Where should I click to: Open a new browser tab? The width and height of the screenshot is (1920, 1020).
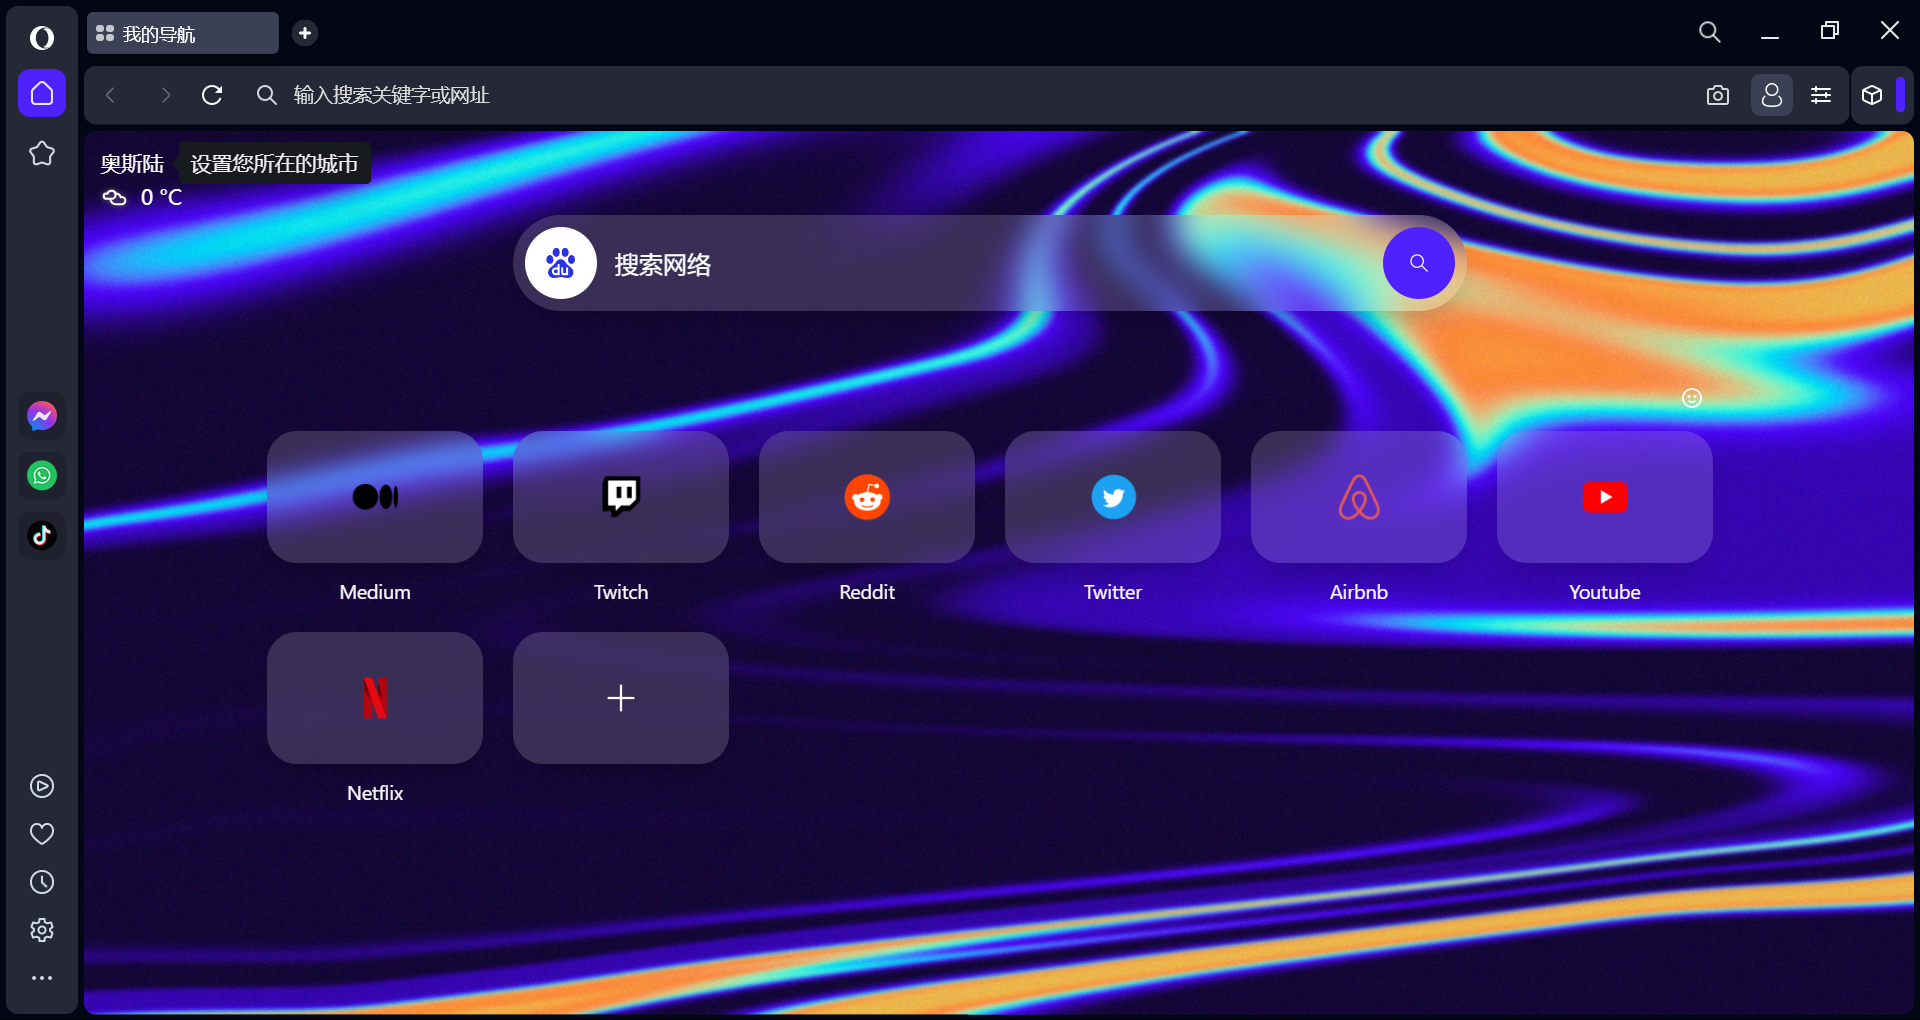[304, 33]
